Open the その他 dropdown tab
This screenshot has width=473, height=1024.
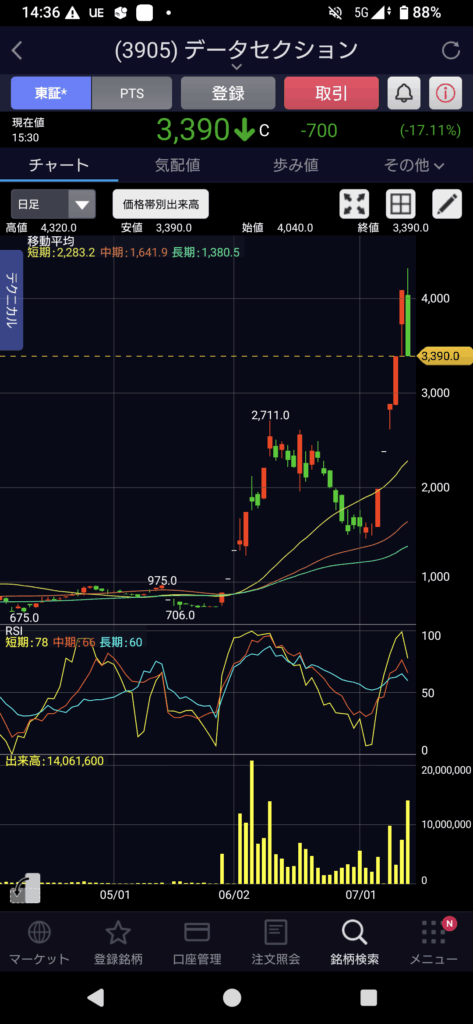pos(414,165)
